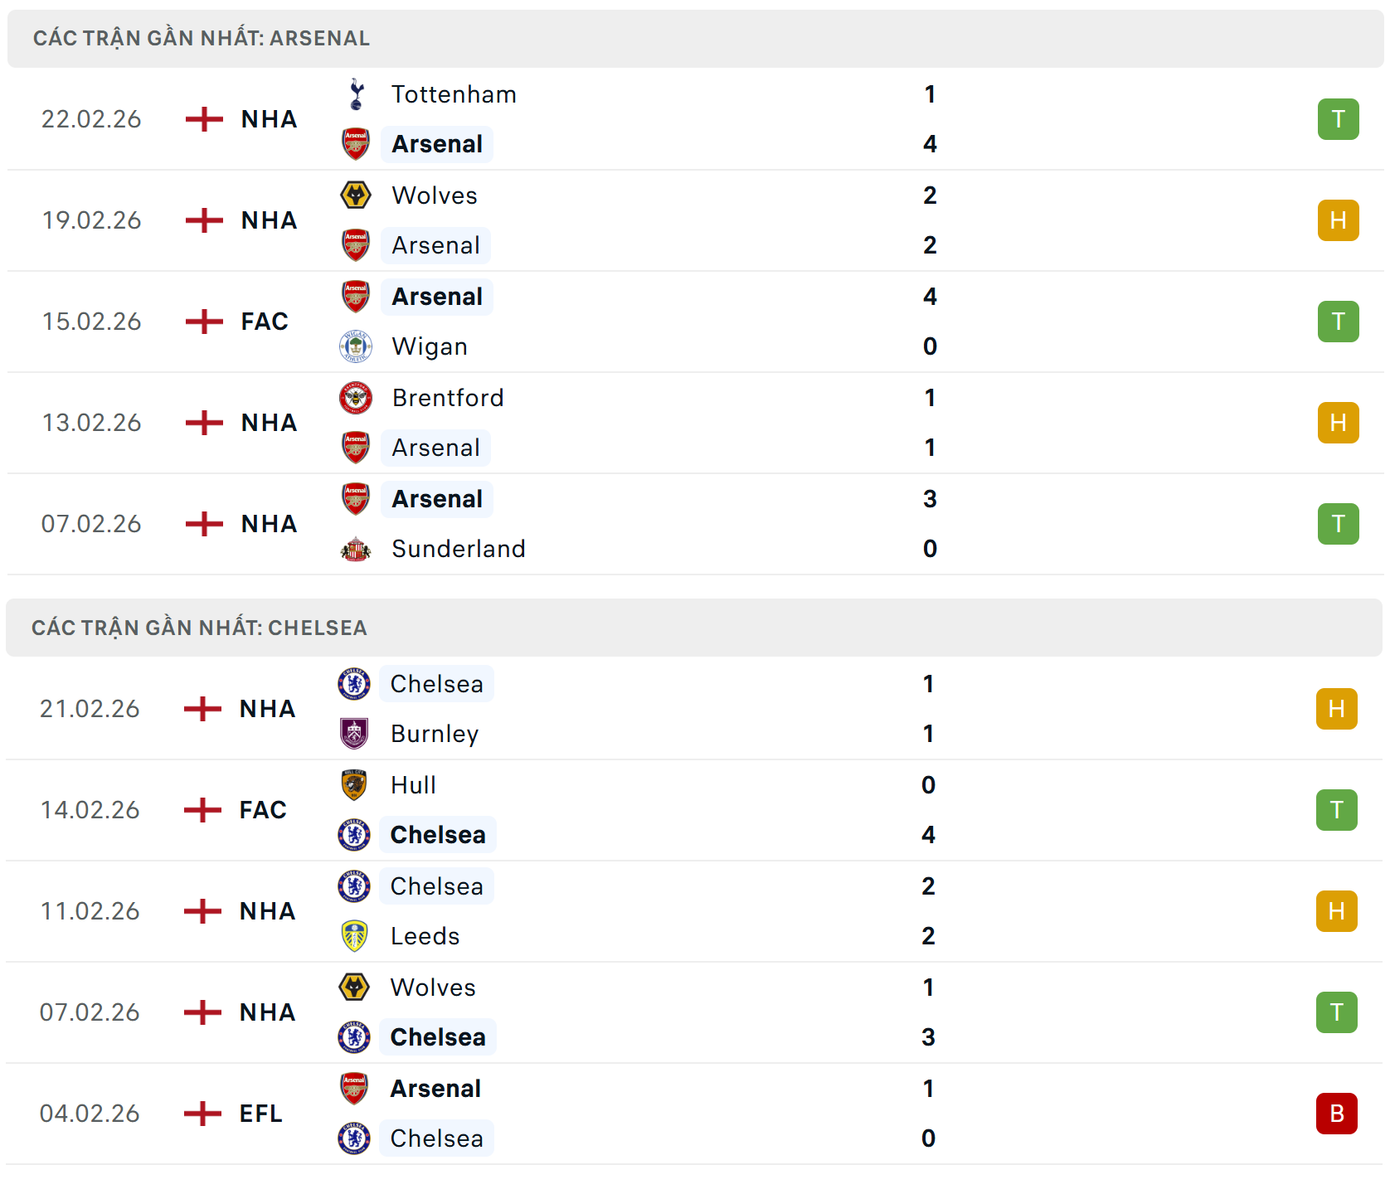The width and height of the screenshot is (1390, 1183).
Task: Toggle the red B badge for Arsenal vs Chelsea
Action: coord(1337,1113)
